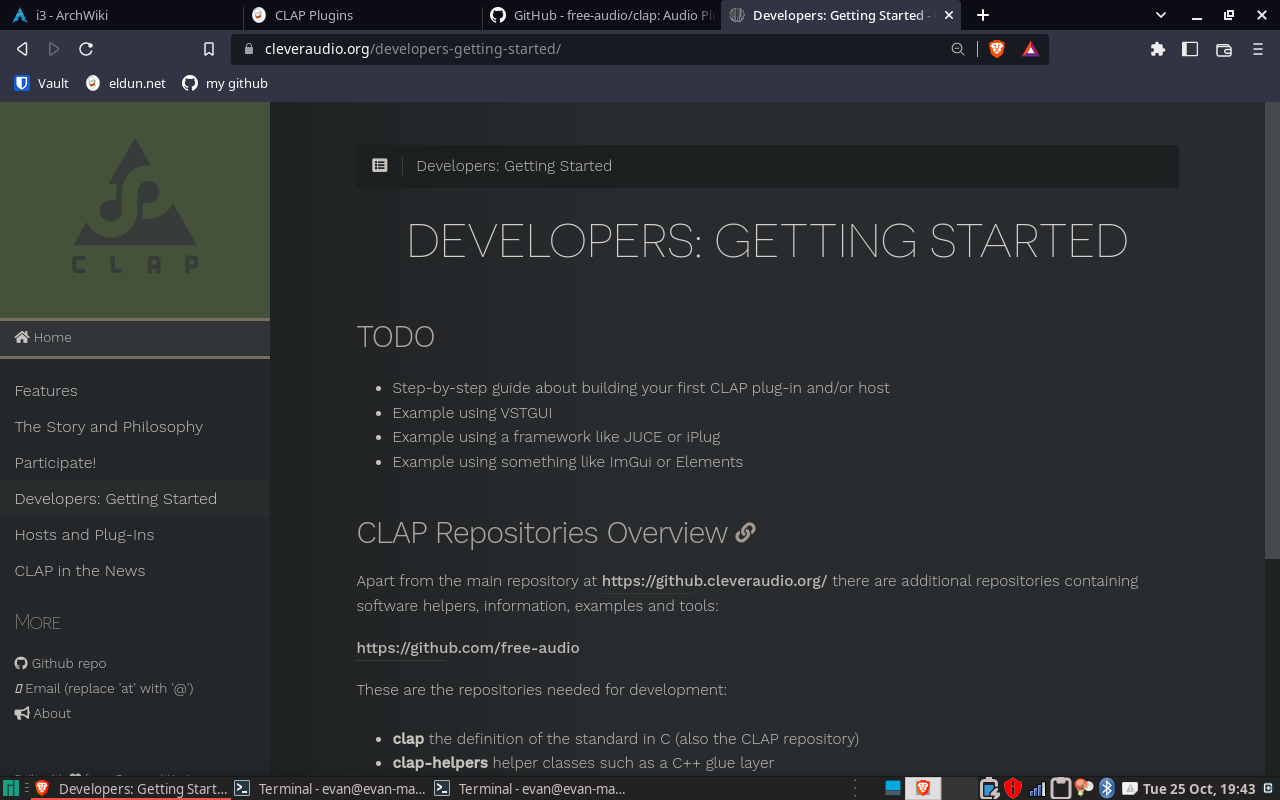This screenshot has width=1280, height=800.
Task: Open the Vault bookmark
Action: point(42,83)
